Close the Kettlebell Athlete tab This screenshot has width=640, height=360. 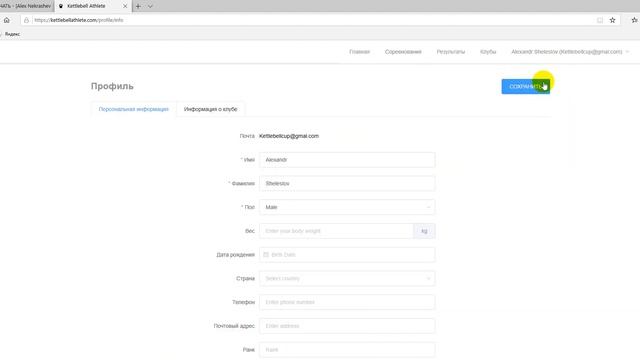[125, 6]
